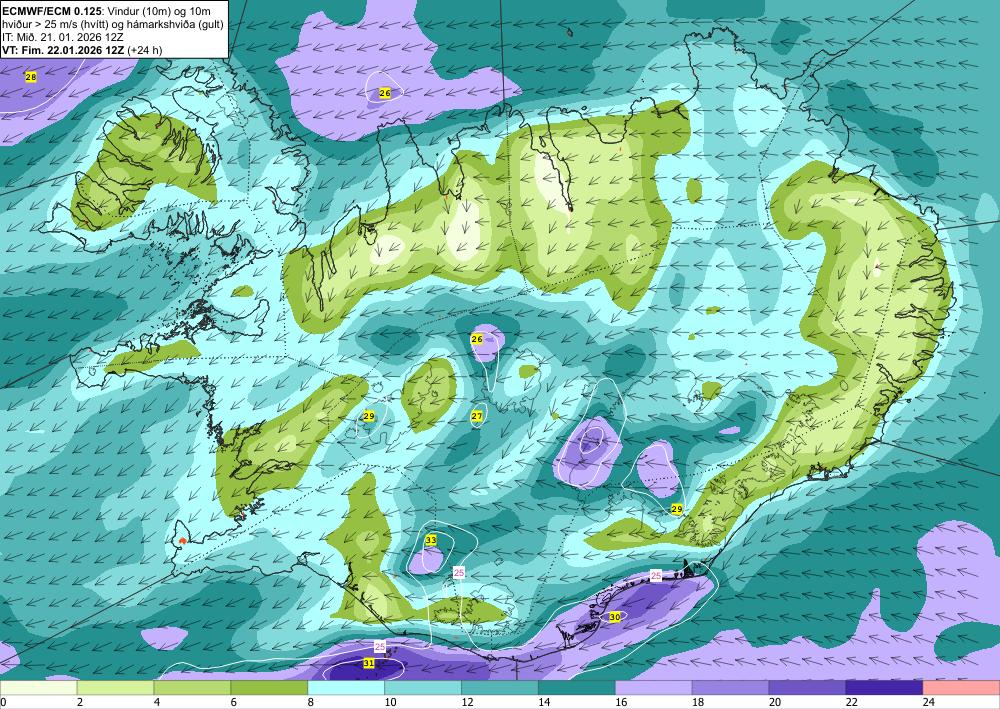Screen dimensions: 1000x709
Task: Select the 4–6 m/s green legend swatch
Action: [x=192, y=688]
